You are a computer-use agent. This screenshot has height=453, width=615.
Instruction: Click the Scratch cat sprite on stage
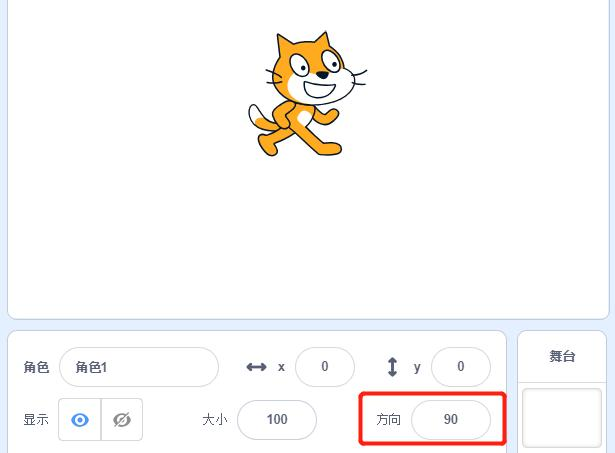pyautogui.click(x=307, y=94)
